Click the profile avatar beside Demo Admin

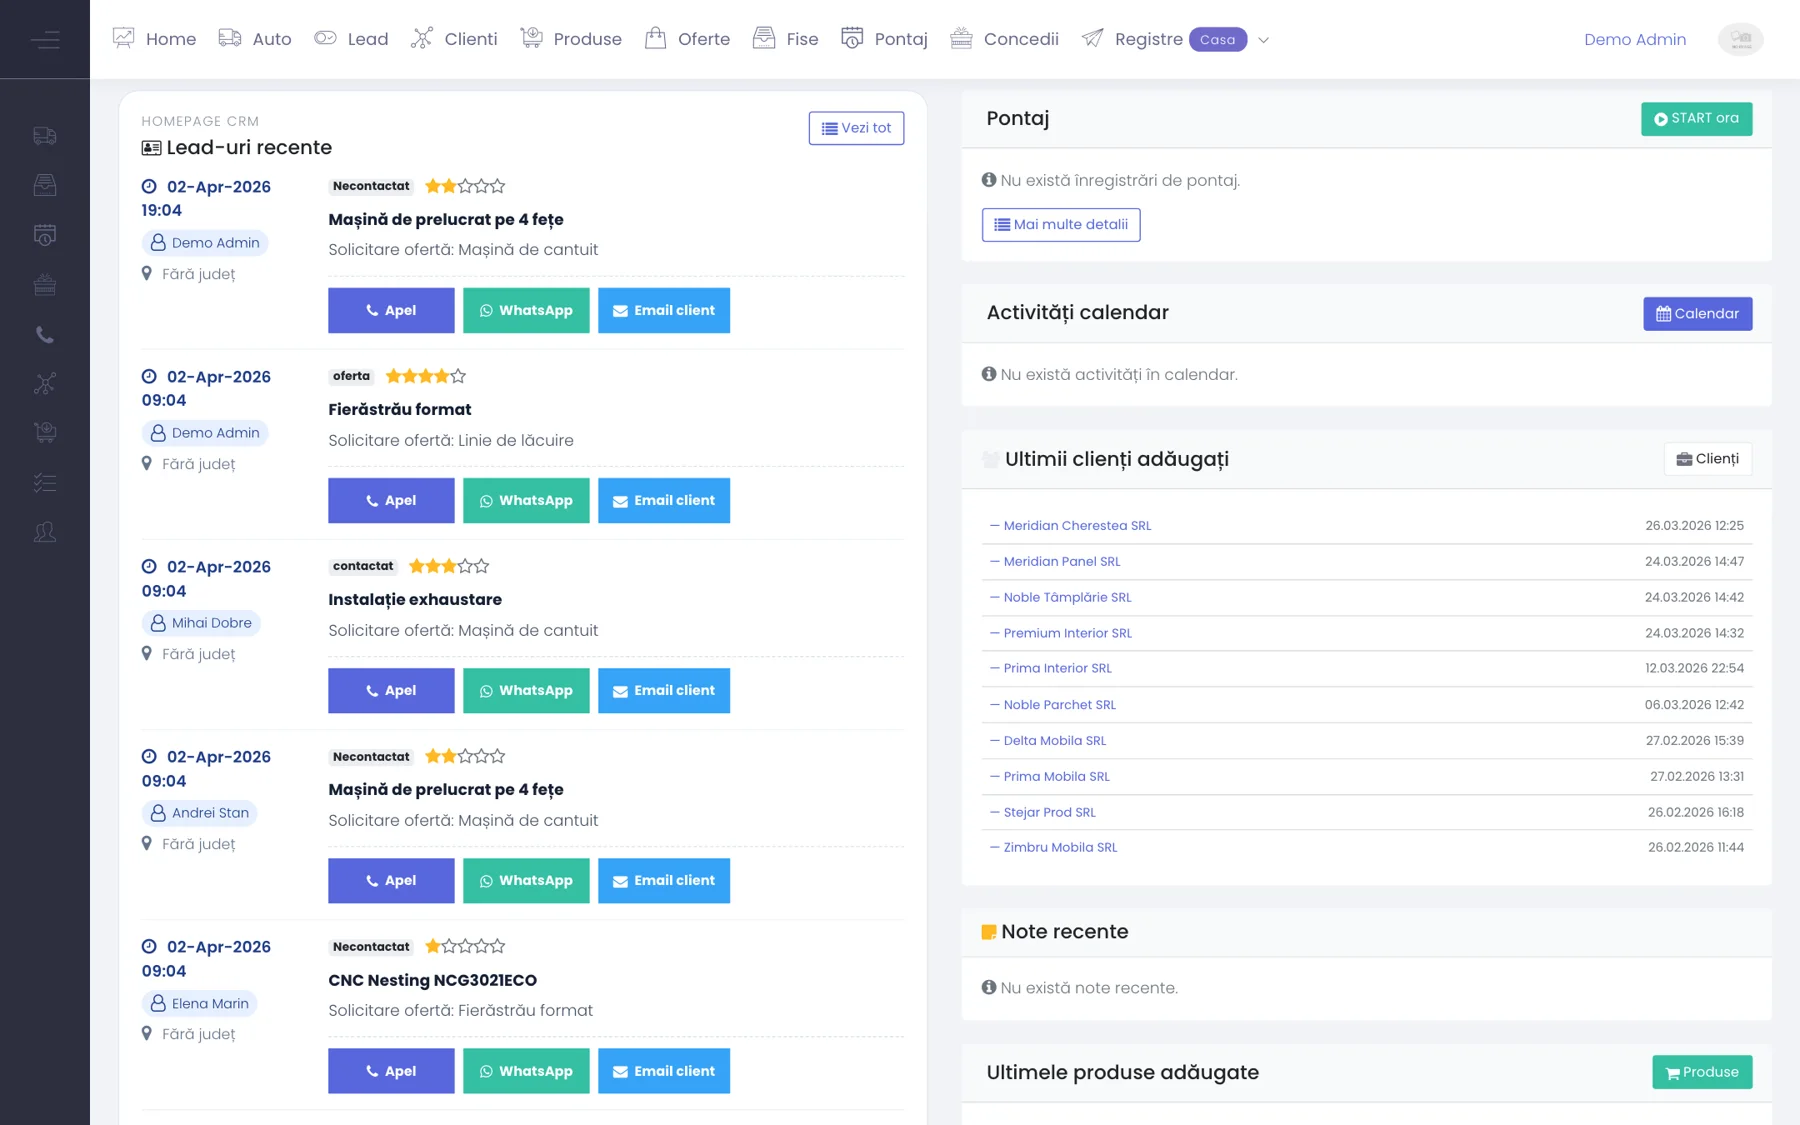point(1740,39)
